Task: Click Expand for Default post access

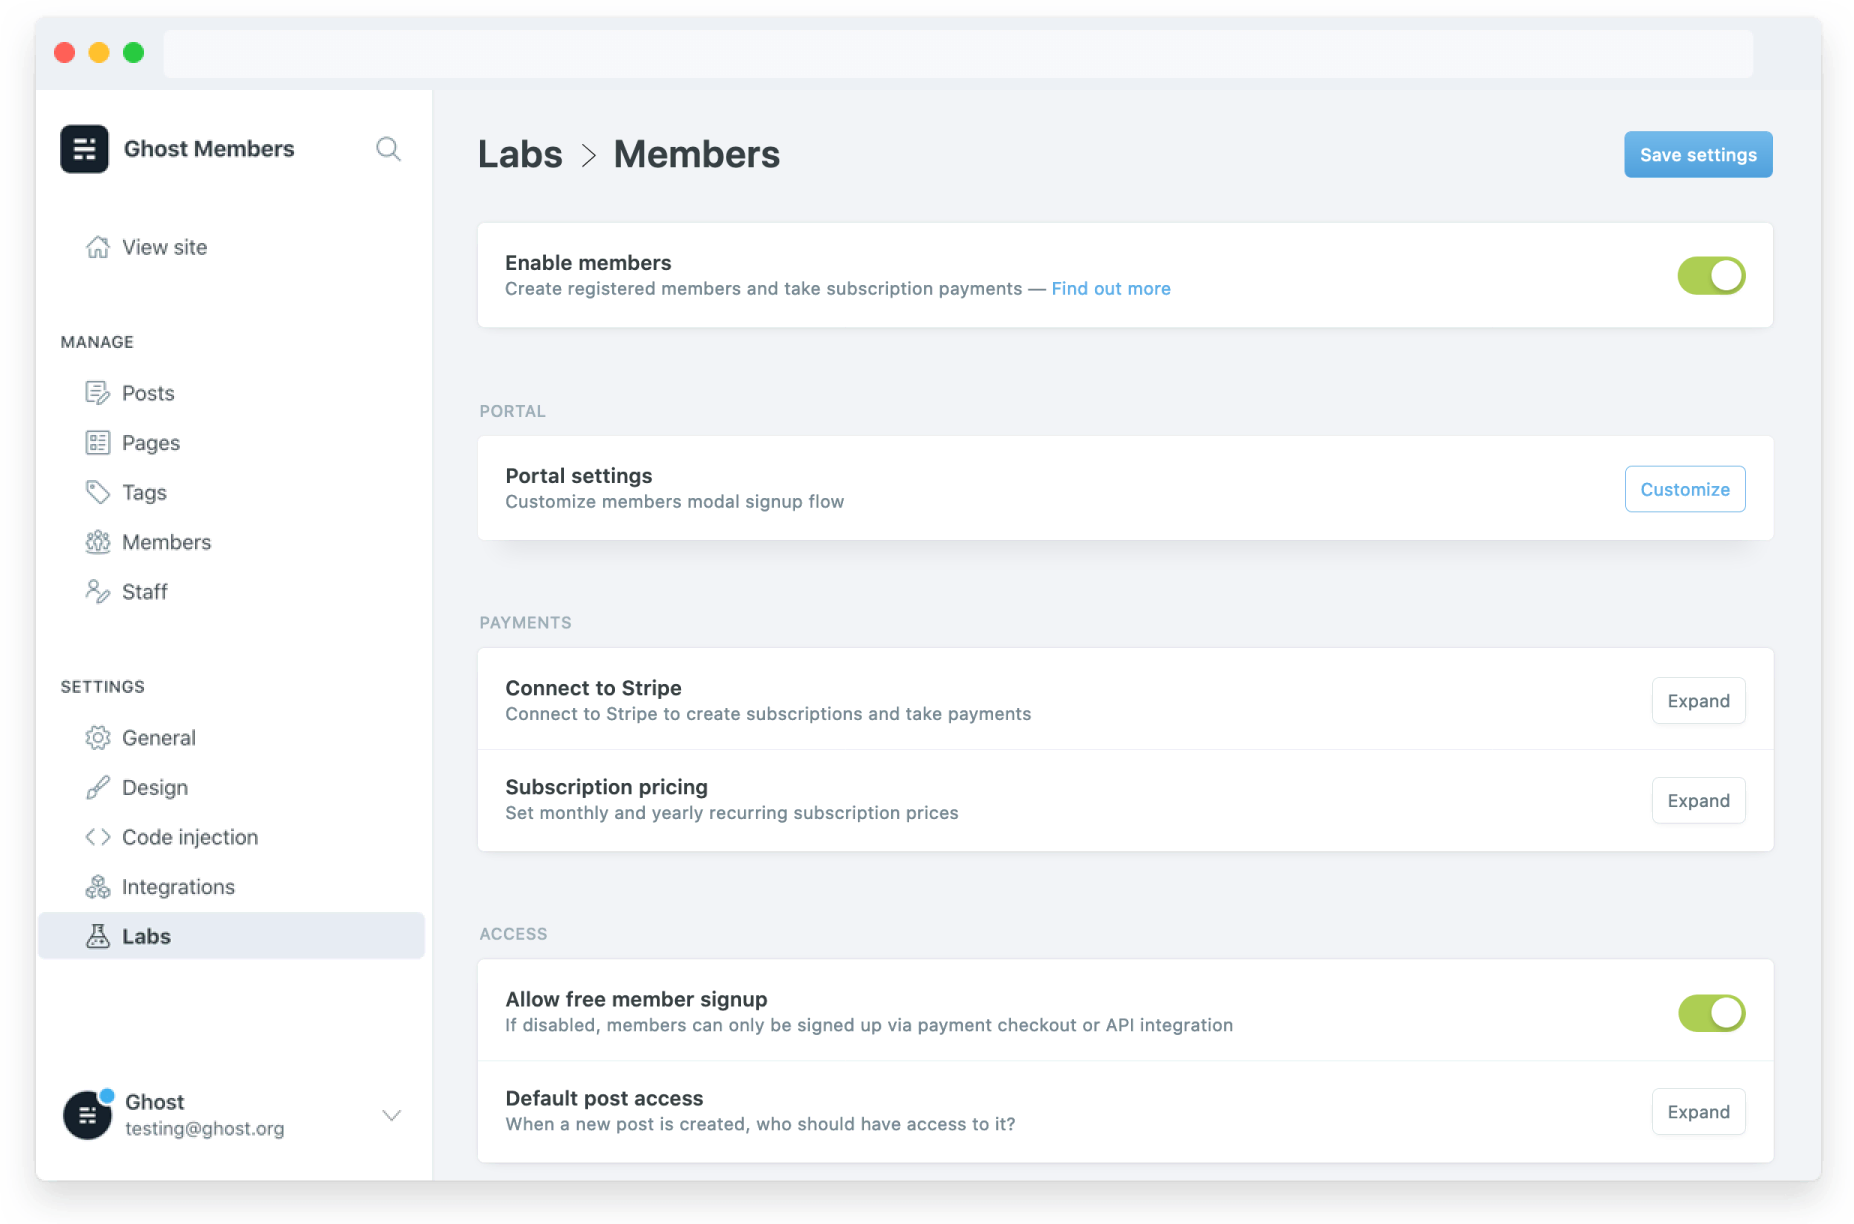Action: (1697, 1111)
